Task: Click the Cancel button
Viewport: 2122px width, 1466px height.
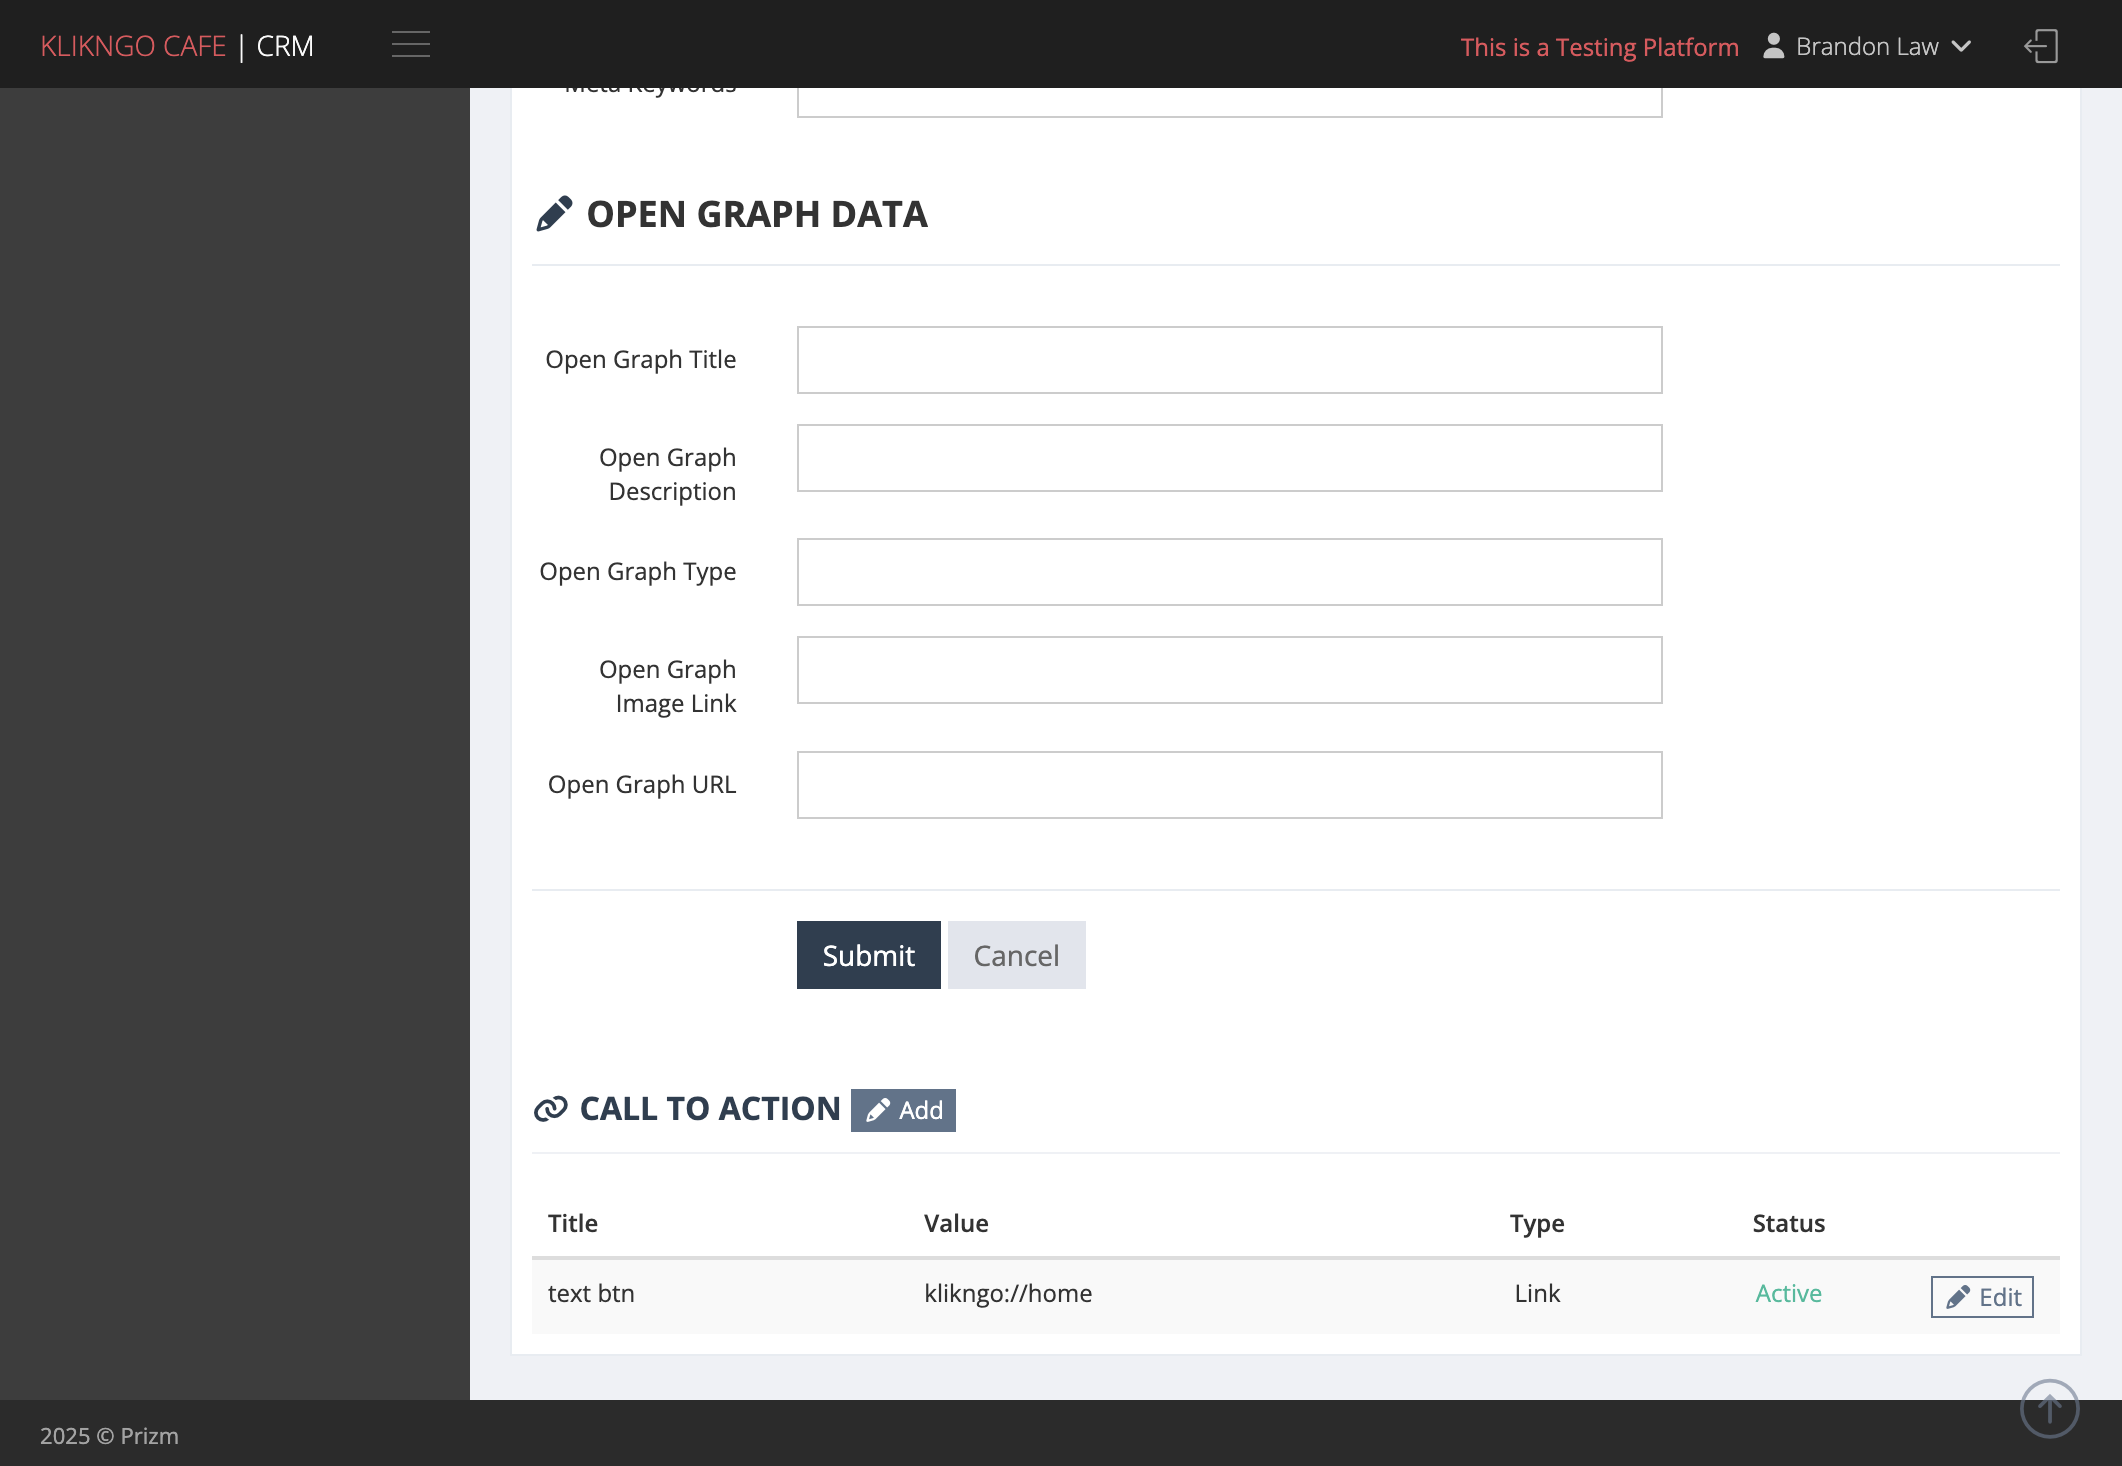Action: [1016, 955]
